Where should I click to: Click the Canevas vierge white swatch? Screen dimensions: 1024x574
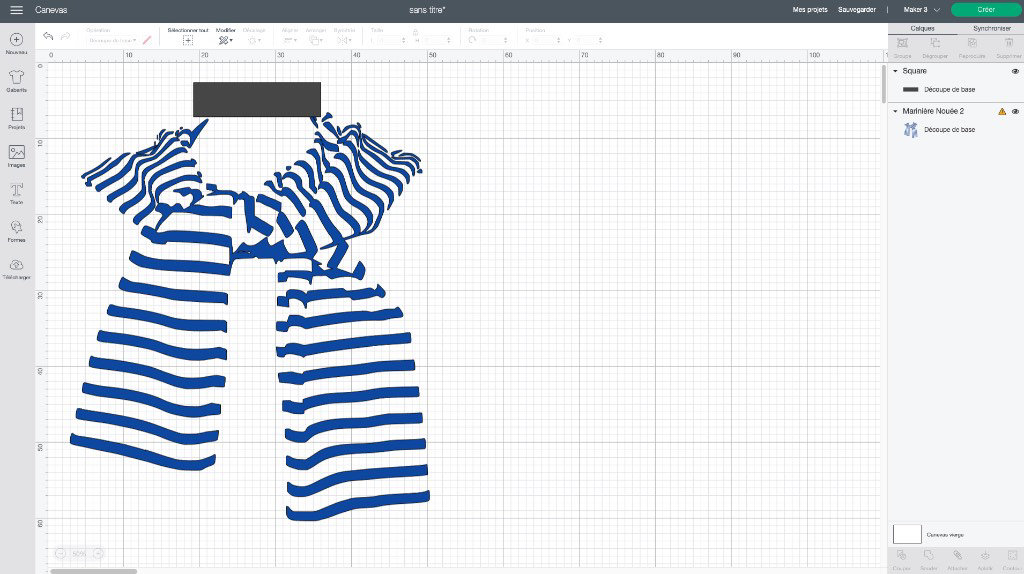(907, 534)
